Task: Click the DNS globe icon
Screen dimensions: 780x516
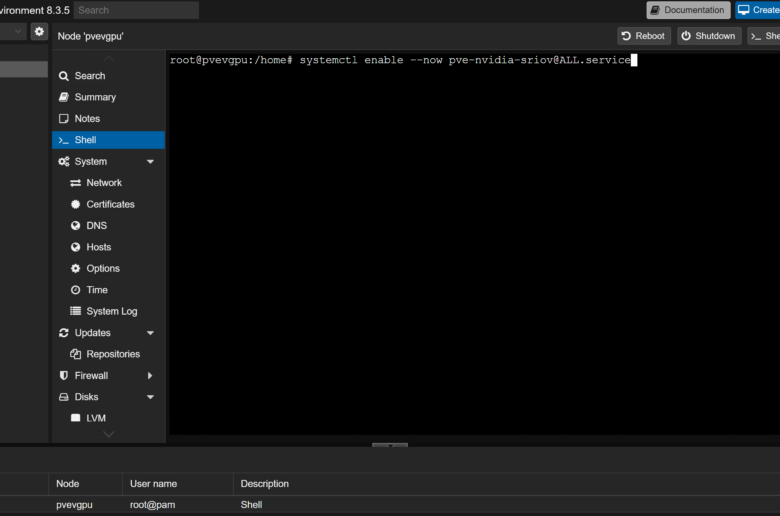Action: (75, 225)
